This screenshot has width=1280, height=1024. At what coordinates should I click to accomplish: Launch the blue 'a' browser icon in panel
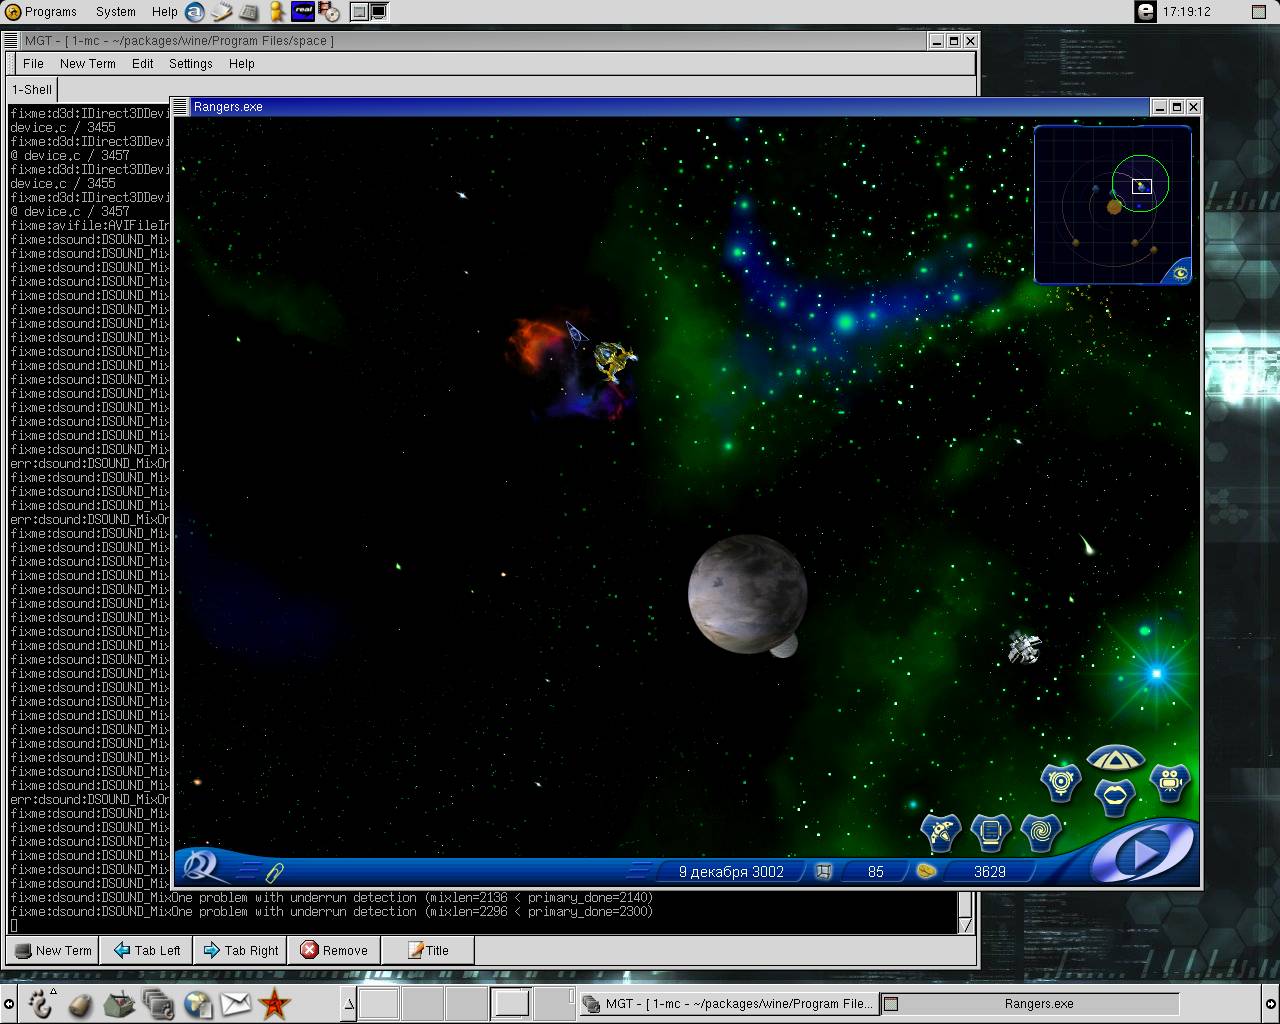pyautogui.click(x=195, y=12)
